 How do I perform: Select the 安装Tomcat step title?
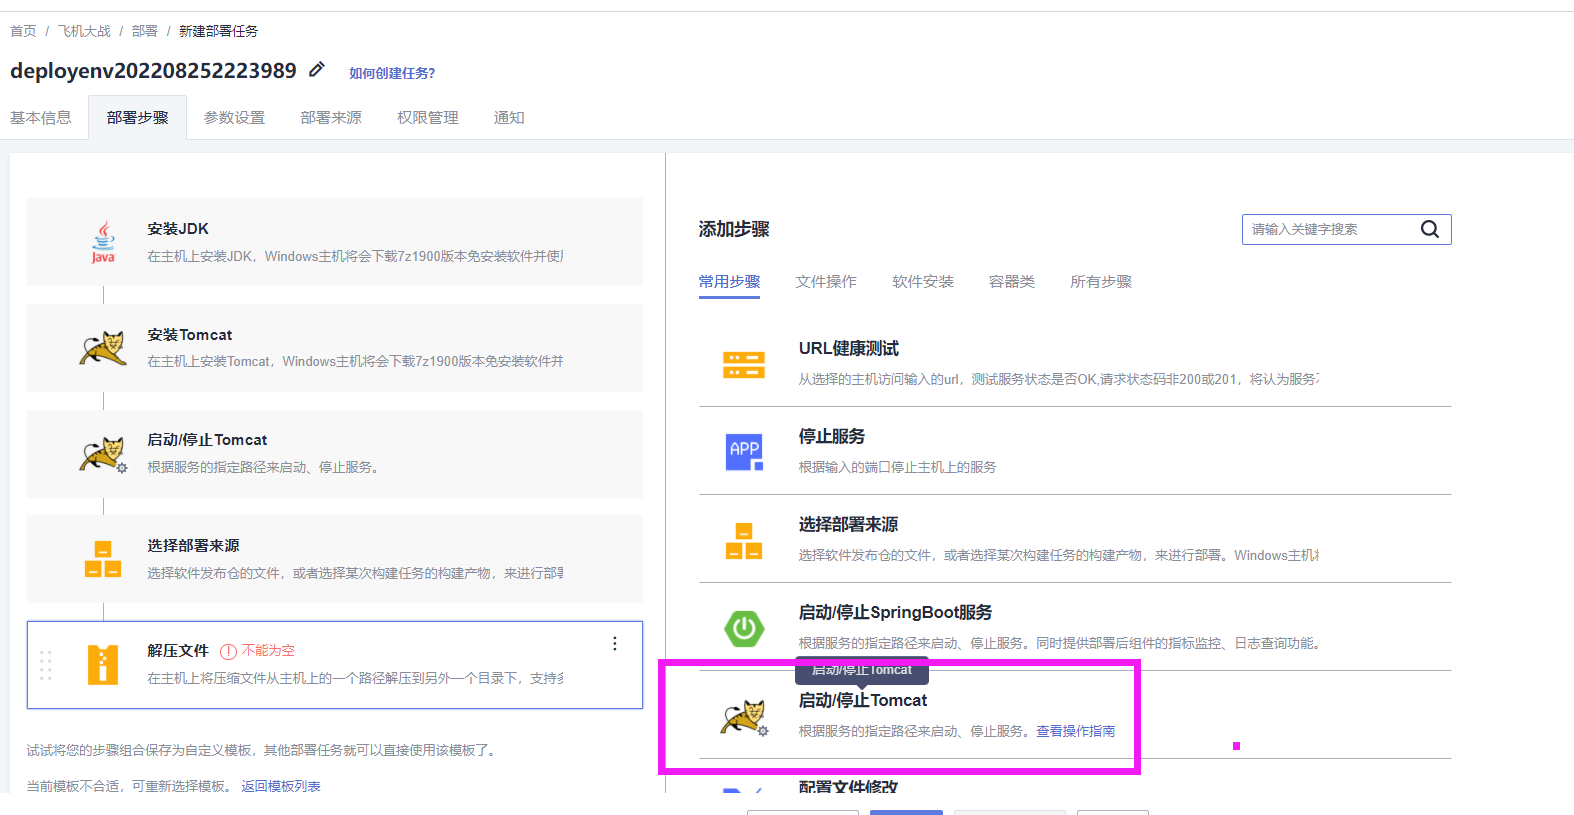click(x=190, y=335)
